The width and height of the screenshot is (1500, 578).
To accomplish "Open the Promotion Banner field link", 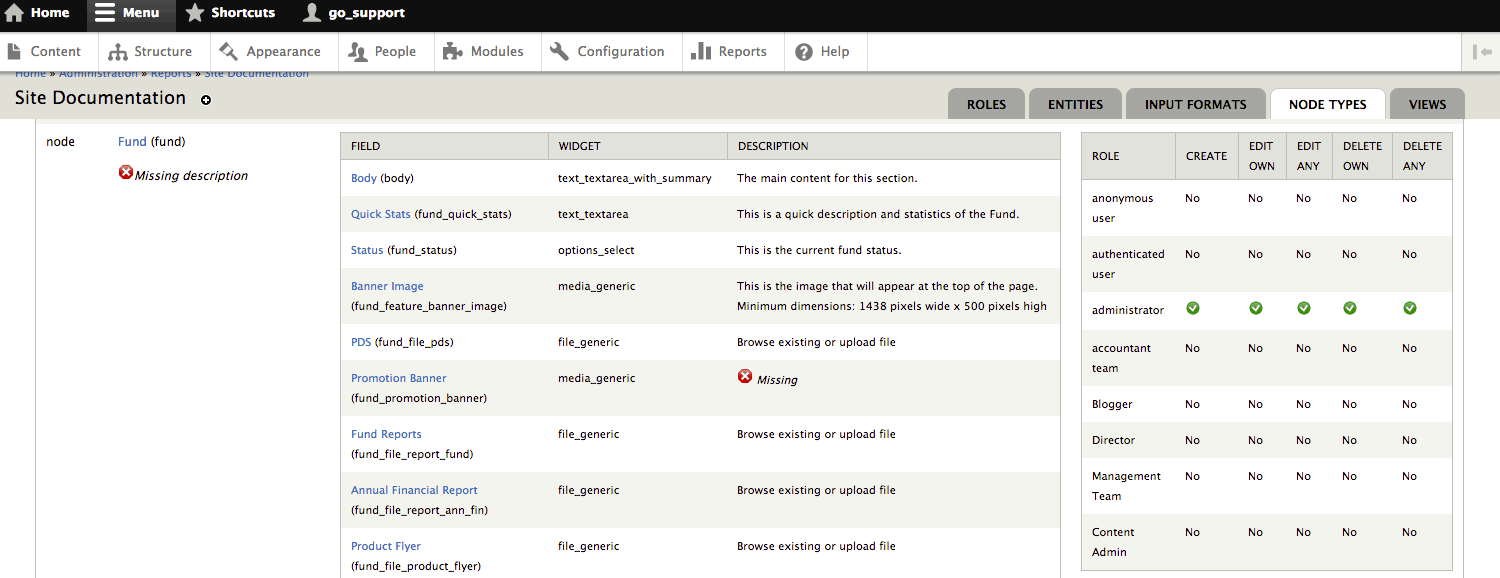I will 399,378.
